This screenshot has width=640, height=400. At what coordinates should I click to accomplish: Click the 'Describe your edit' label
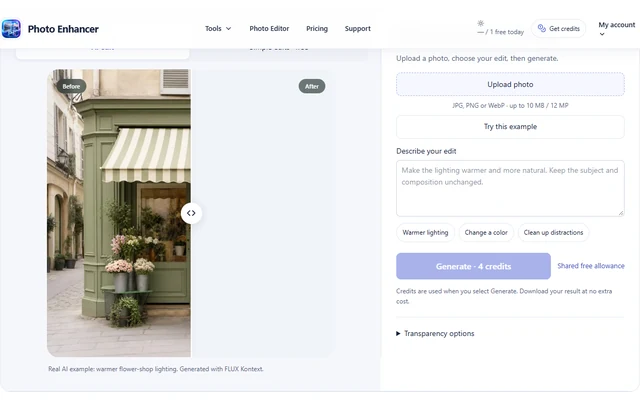point(426,151)
